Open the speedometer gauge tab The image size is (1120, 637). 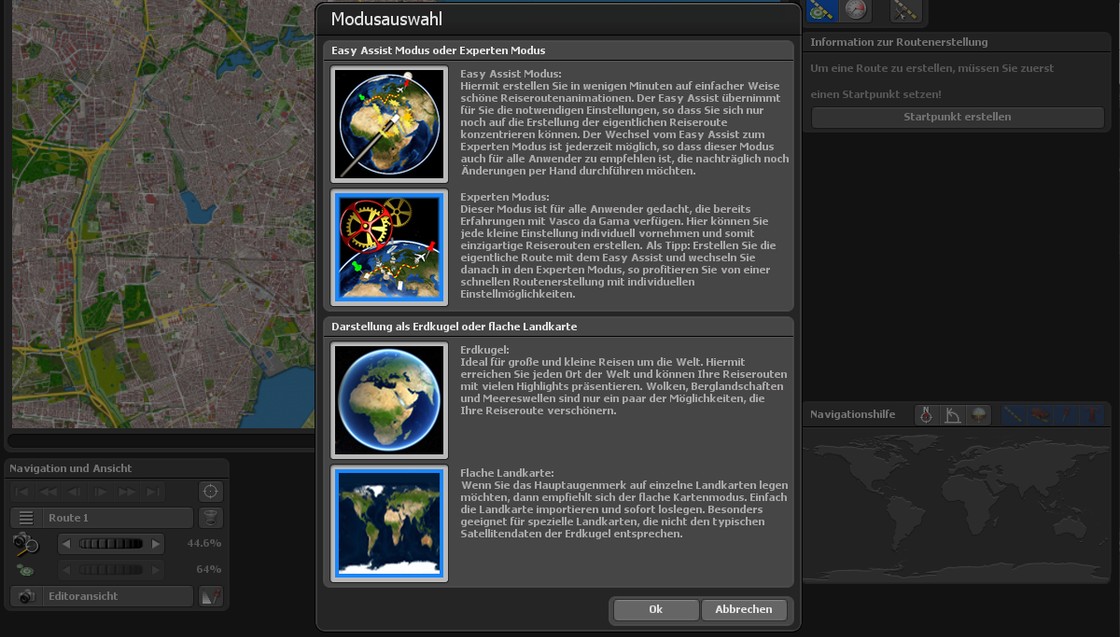click(856, 10)
